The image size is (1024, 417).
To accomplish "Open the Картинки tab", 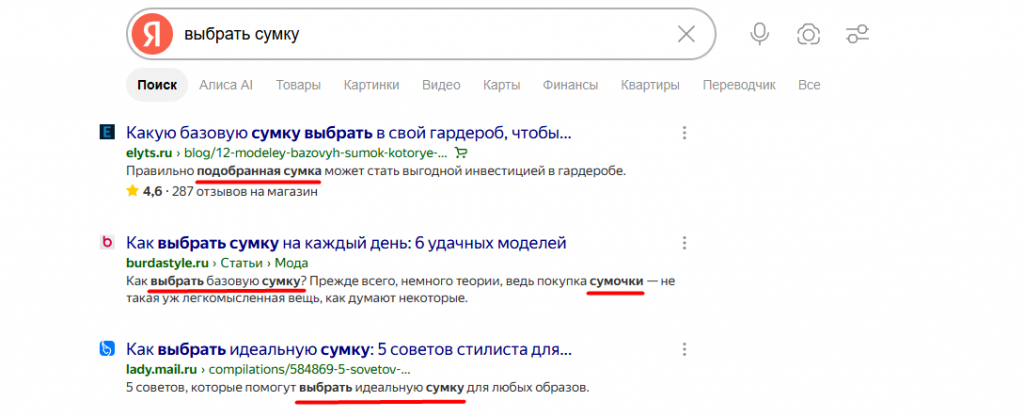I will click(x=372, y=85).
